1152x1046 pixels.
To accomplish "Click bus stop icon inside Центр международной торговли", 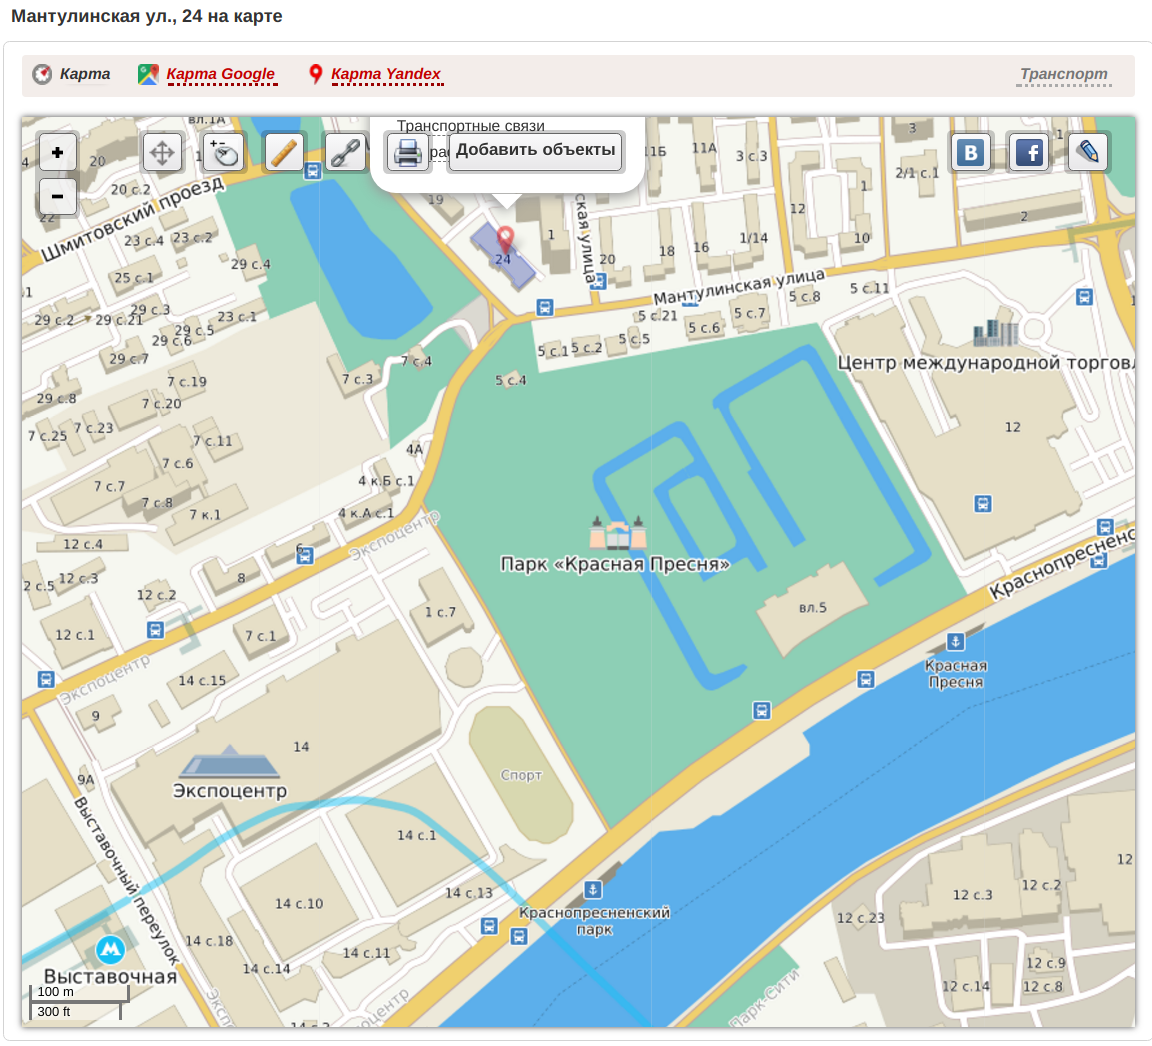I will pos(983,504).
